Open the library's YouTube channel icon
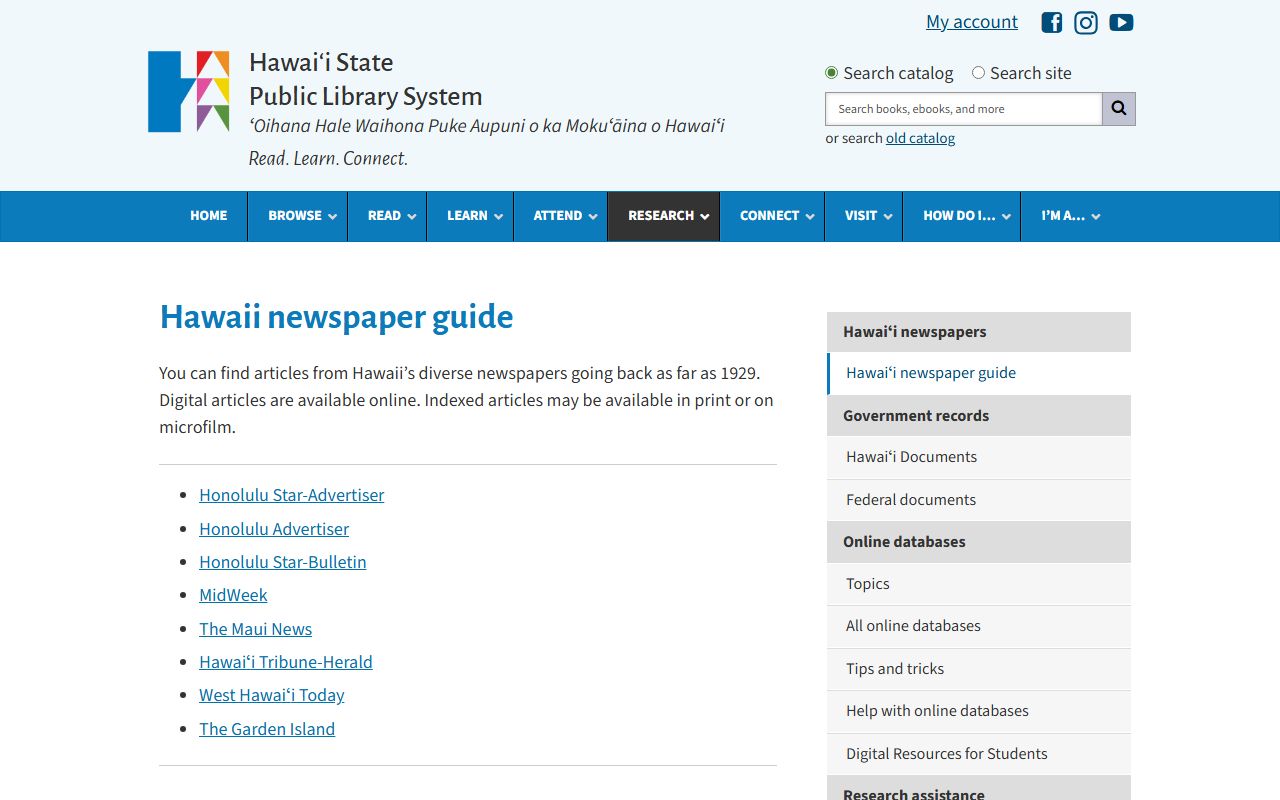The width and height of the screenshot is (1280, 800). tap(1121, 22)
